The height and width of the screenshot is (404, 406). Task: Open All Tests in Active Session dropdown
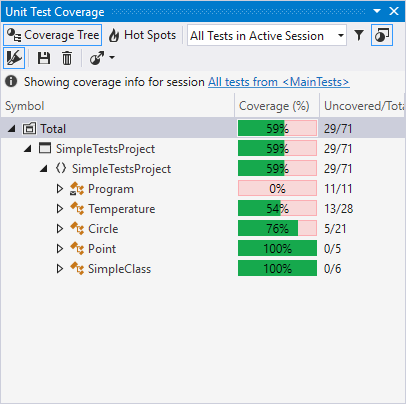pos(267,35)
